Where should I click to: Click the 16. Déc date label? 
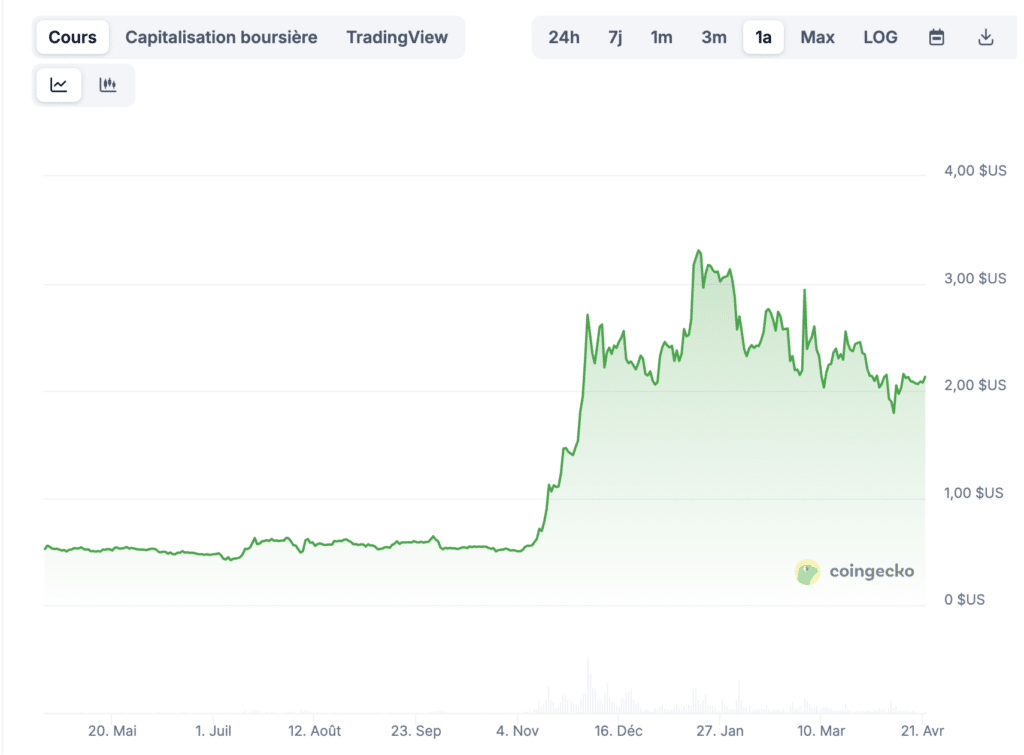pyautogui.click(x=618, y=731)
